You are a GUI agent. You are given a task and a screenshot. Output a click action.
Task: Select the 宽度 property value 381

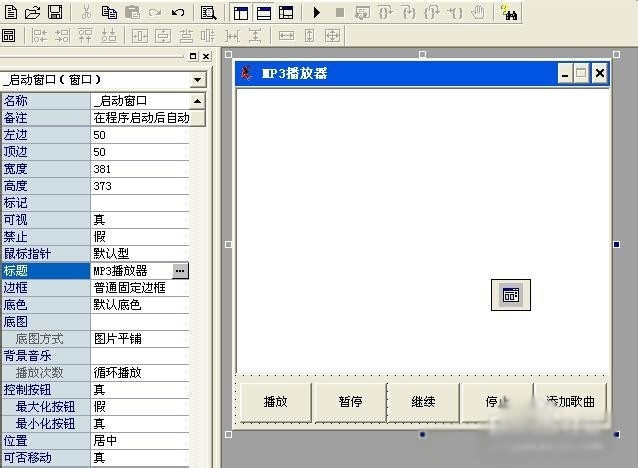pyautogui.click(x=140, y=169)
